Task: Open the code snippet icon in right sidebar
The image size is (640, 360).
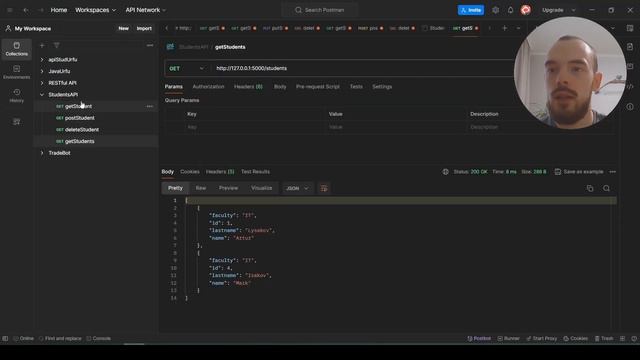Action: [x=630, y=87]
